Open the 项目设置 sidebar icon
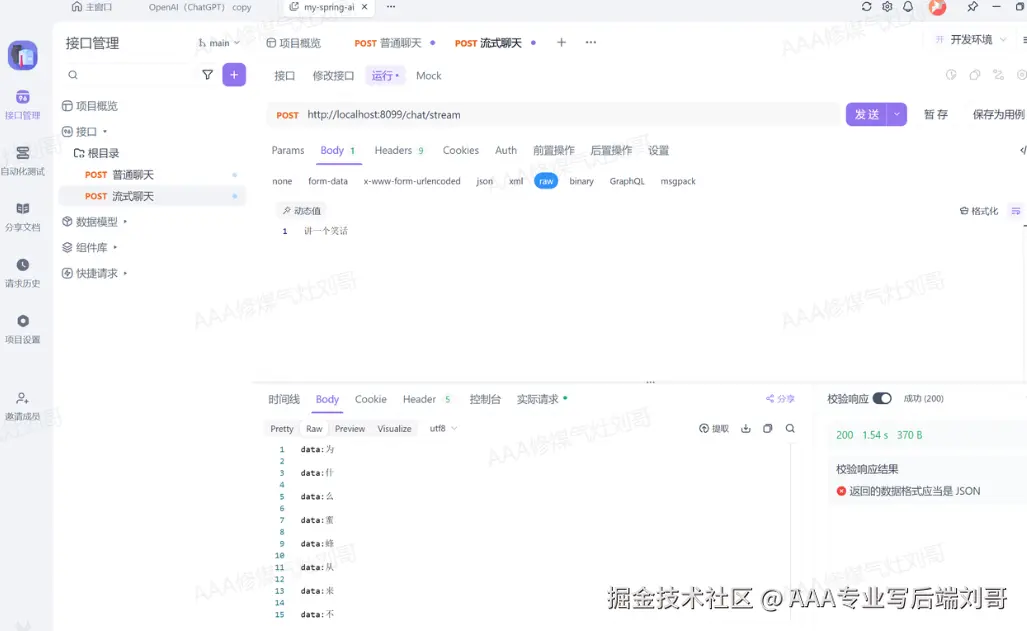Viewport: 1027px width, 631px height. click(x=22, y=328)
